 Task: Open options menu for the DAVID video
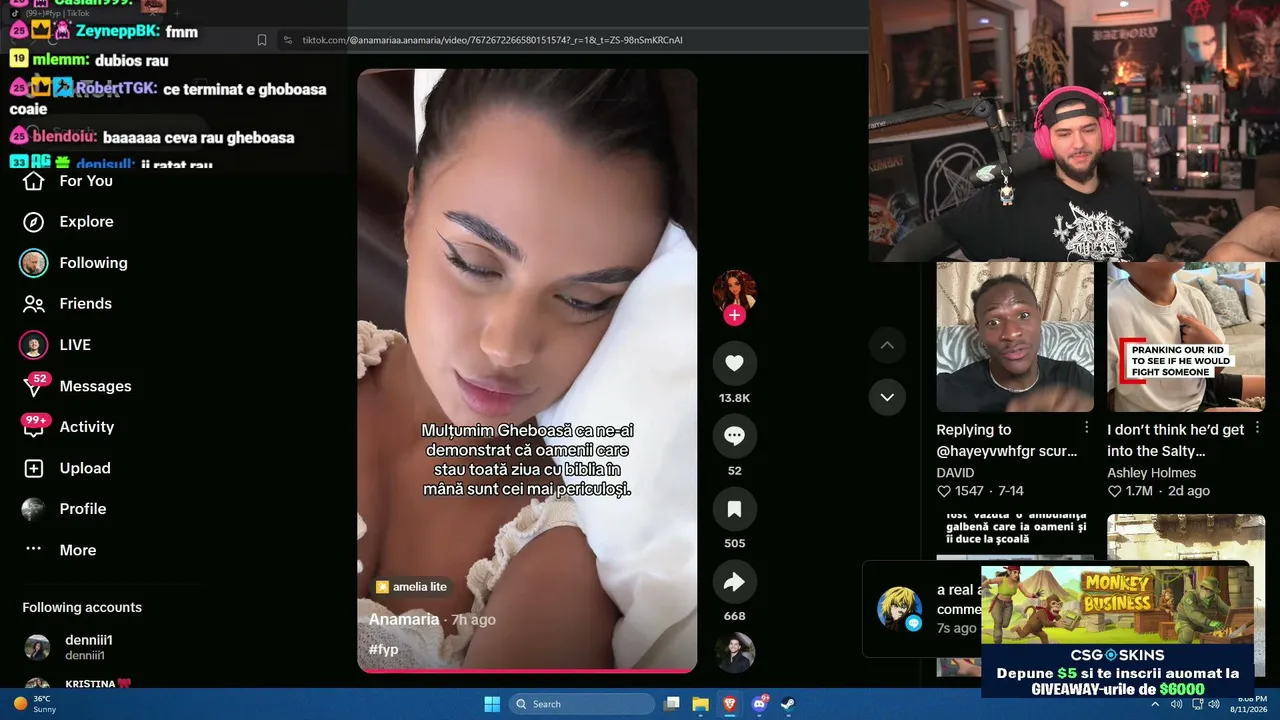tap(1087, 428)
